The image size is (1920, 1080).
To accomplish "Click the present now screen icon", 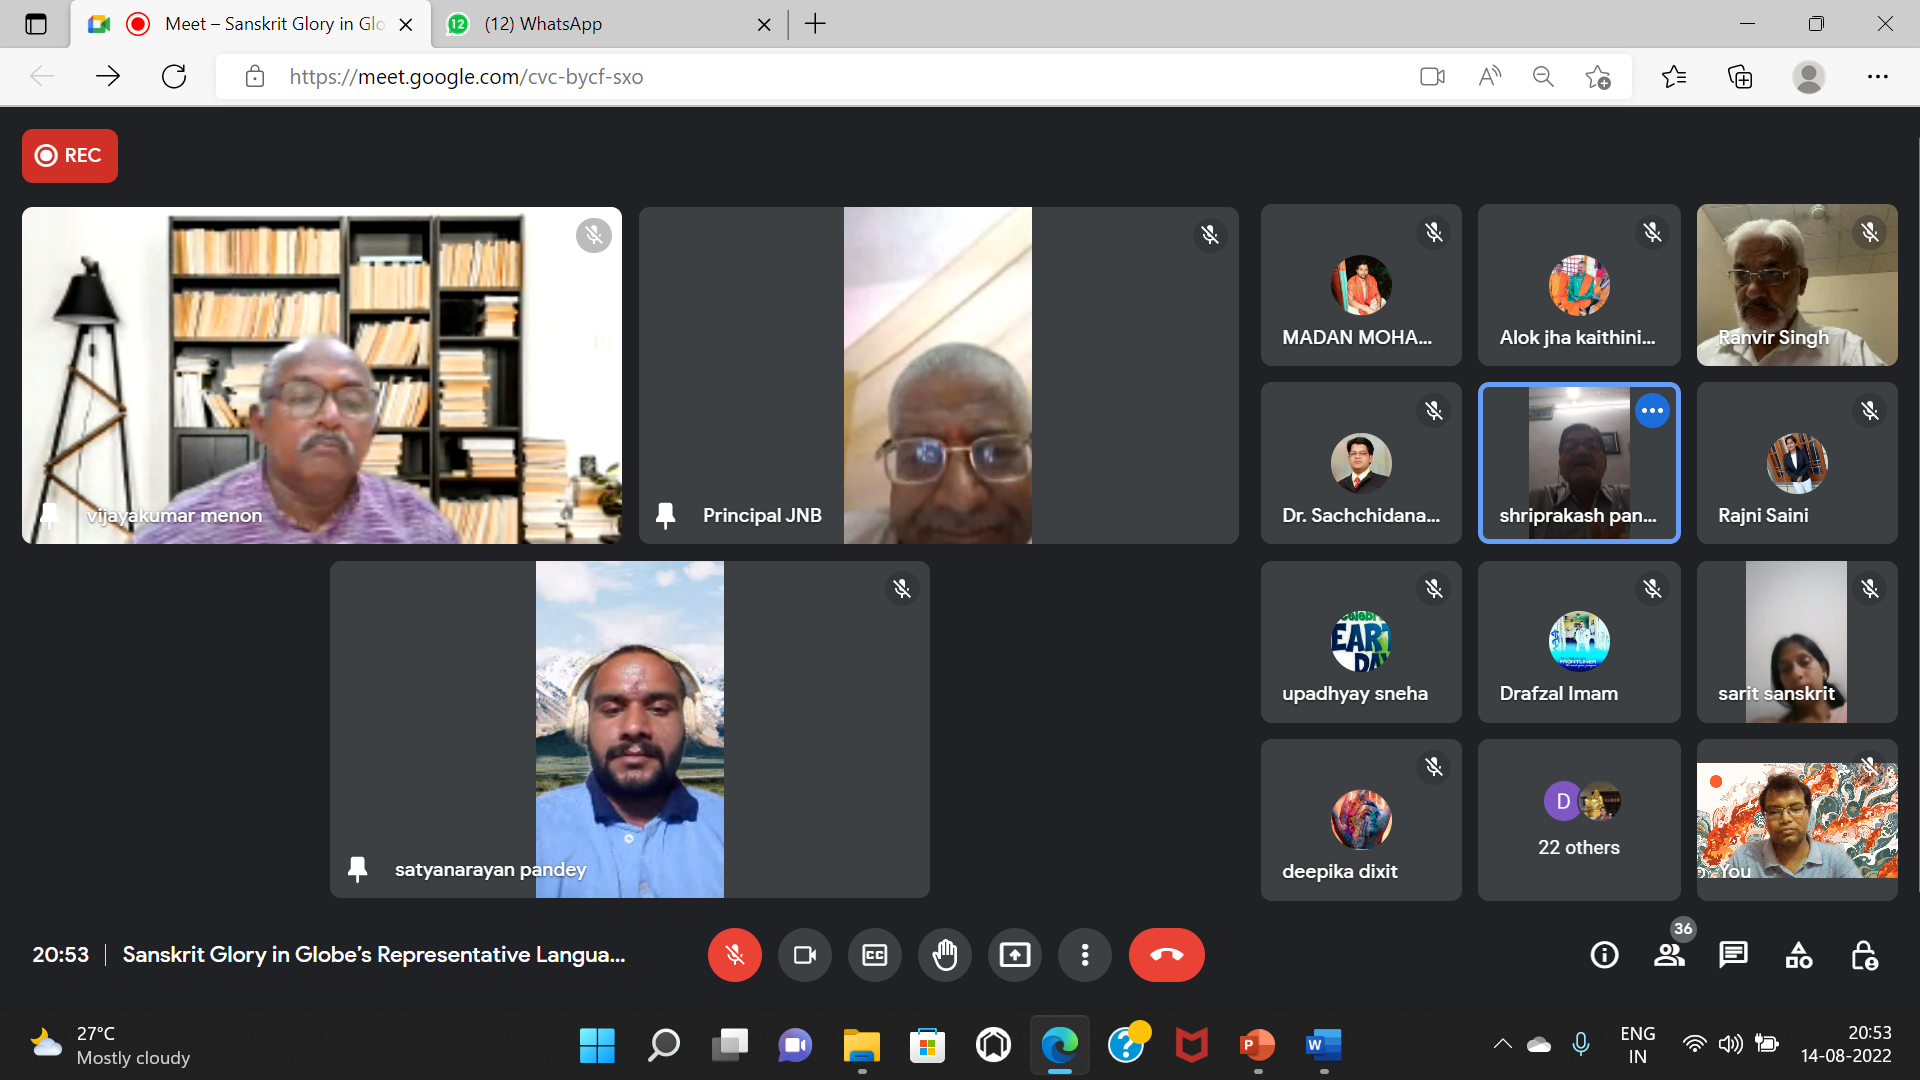I will pyautogui.click(x=1014, y=955).
